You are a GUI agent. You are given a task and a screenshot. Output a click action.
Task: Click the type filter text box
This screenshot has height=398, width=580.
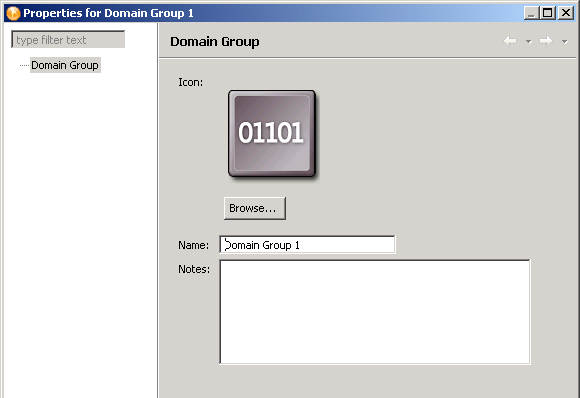tap(68, 40)
